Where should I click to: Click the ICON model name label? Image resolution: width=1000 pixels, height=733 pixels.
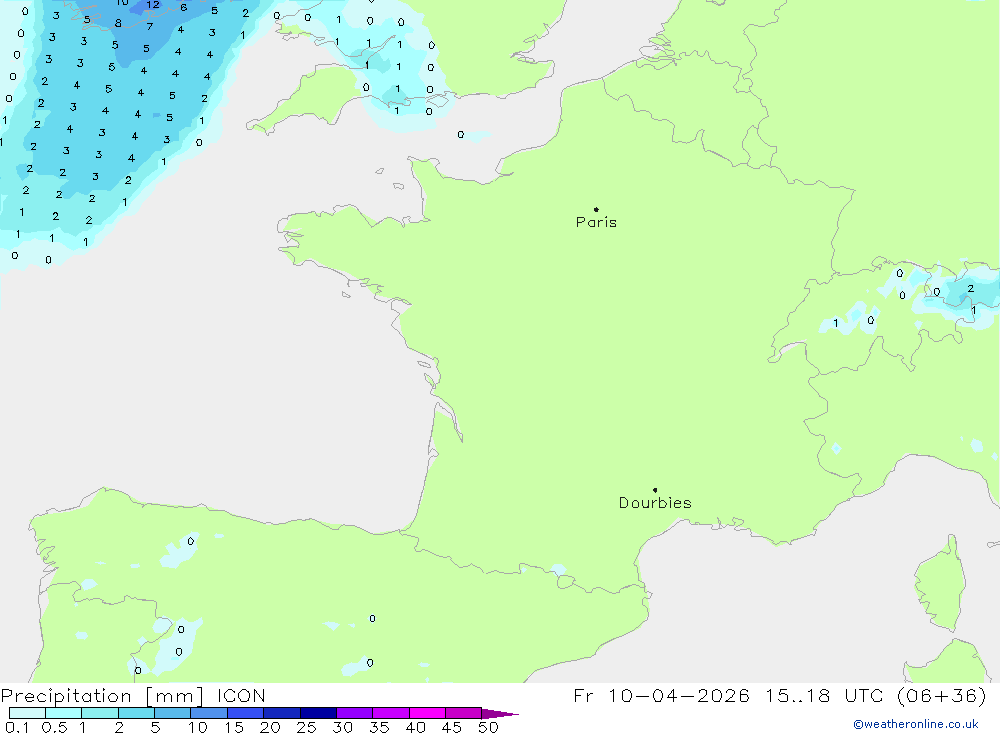(x=241, y=696)
